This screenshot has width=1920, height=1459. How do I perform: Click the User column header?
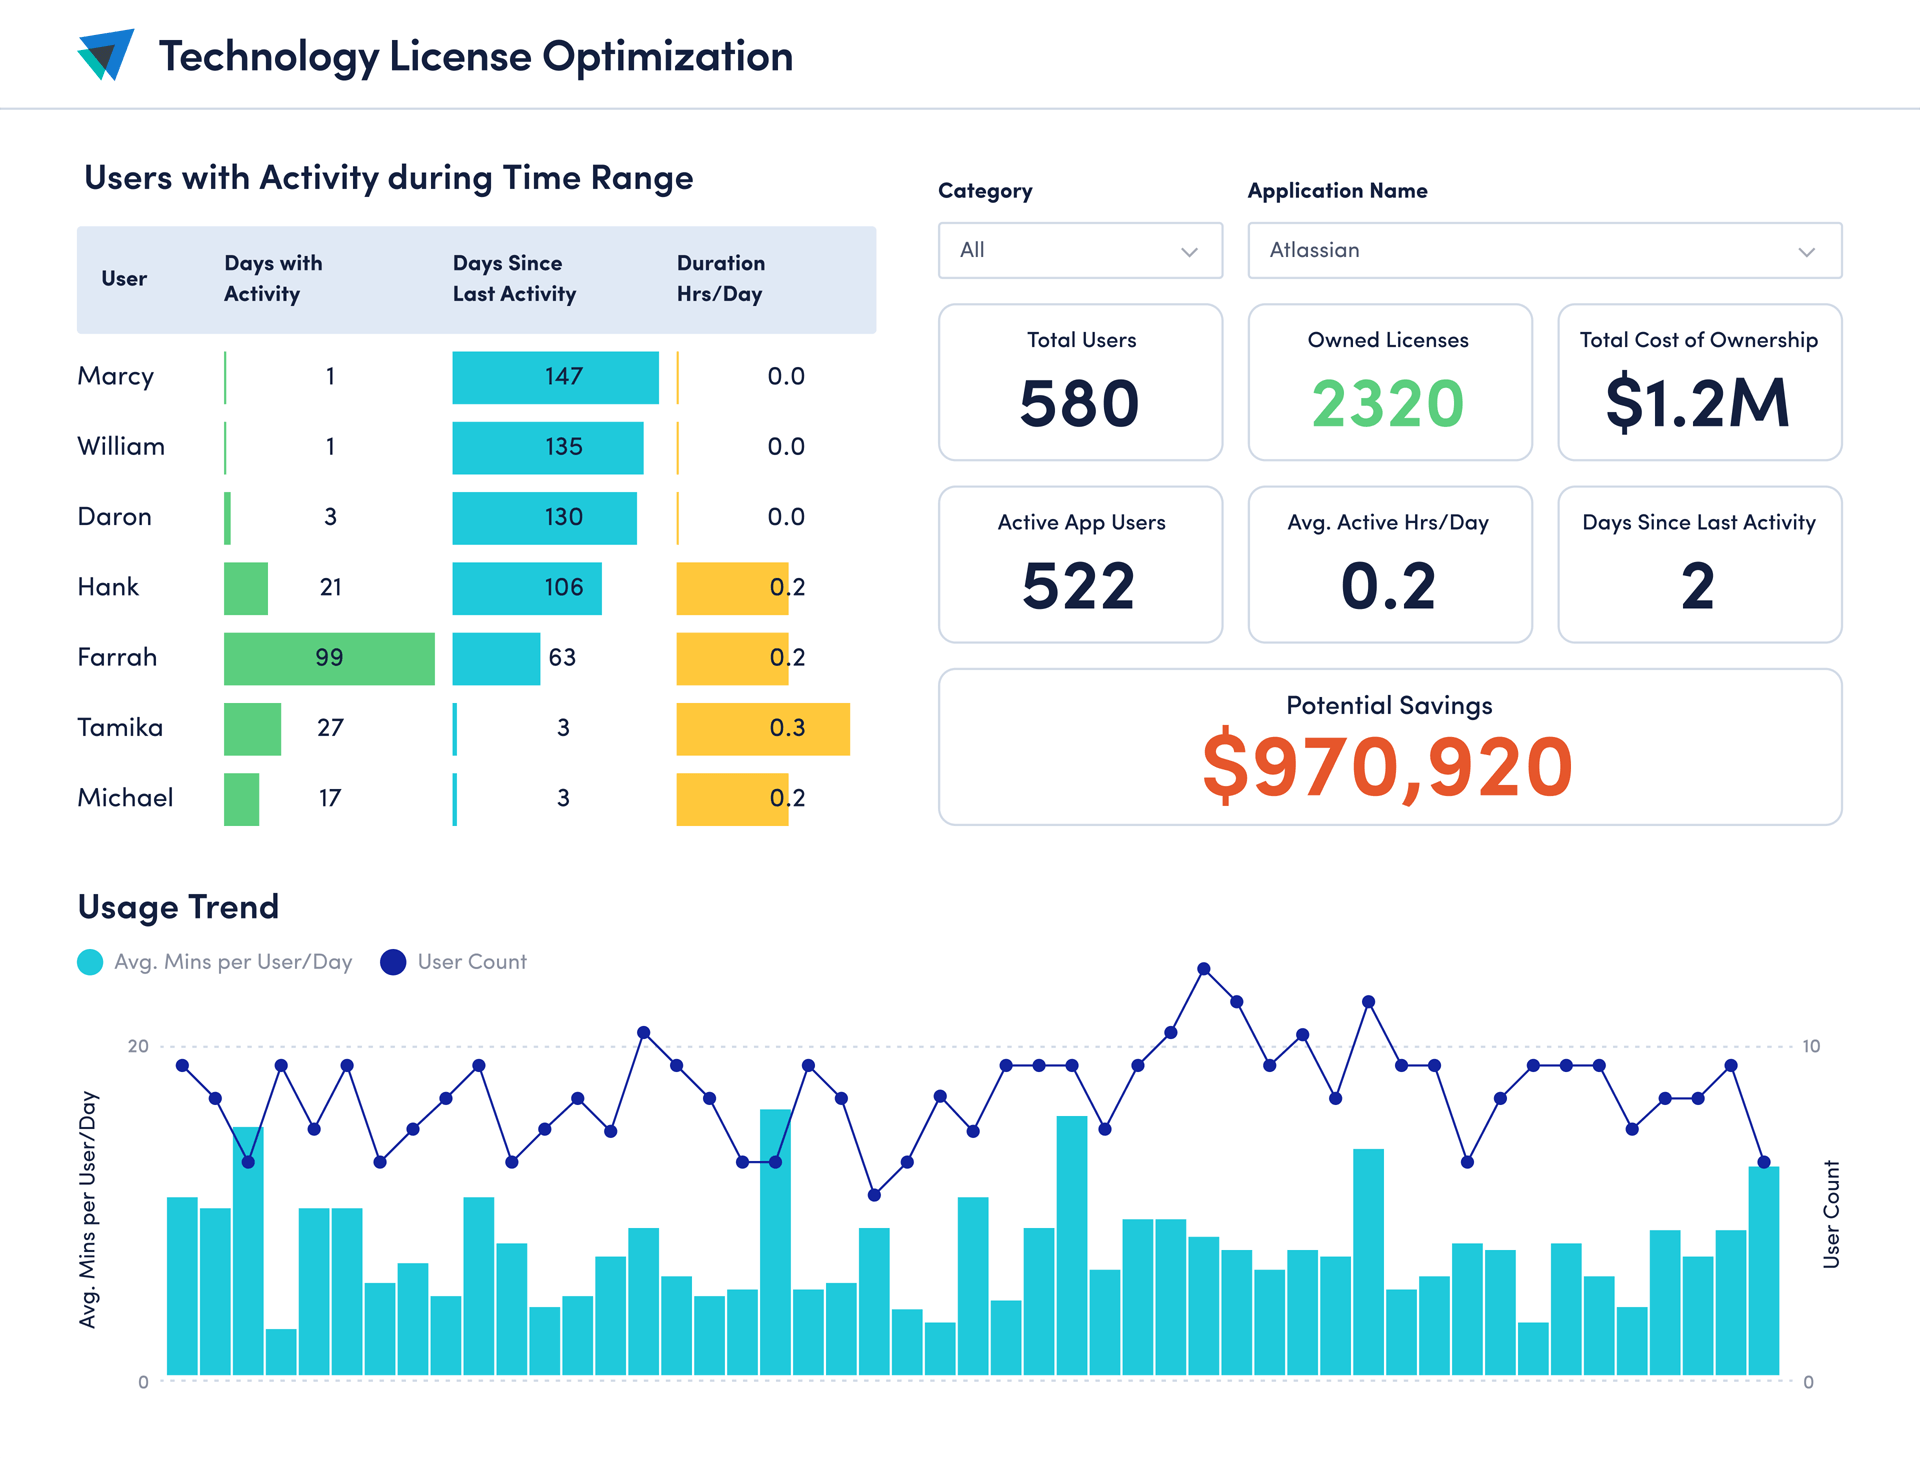click(124, 279)
